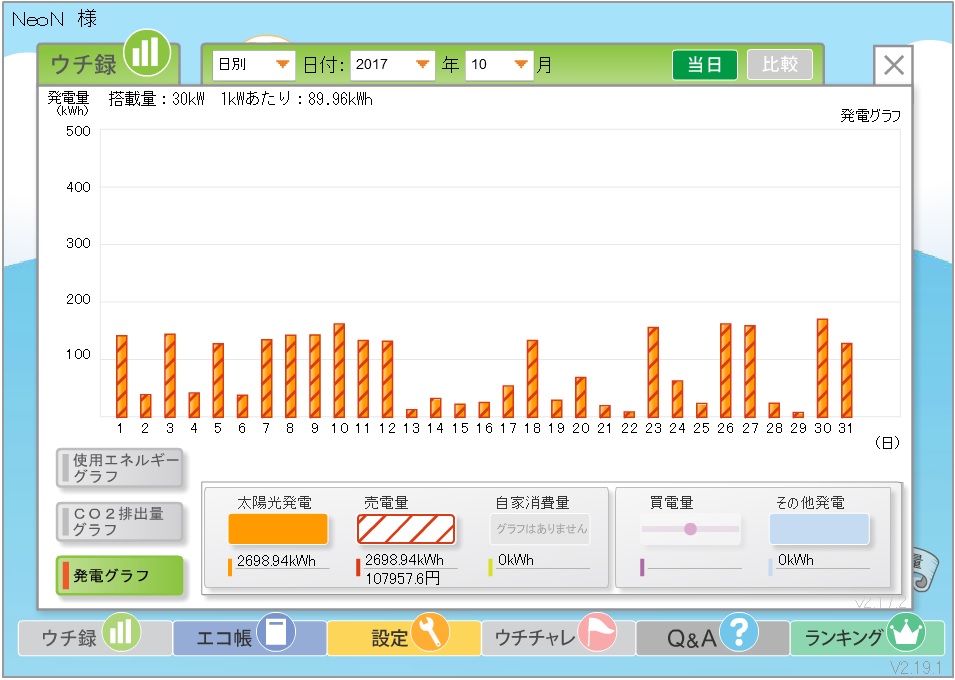Close the graph panel with X button
The width and height of the screenshot is (955, 680).
893,65
